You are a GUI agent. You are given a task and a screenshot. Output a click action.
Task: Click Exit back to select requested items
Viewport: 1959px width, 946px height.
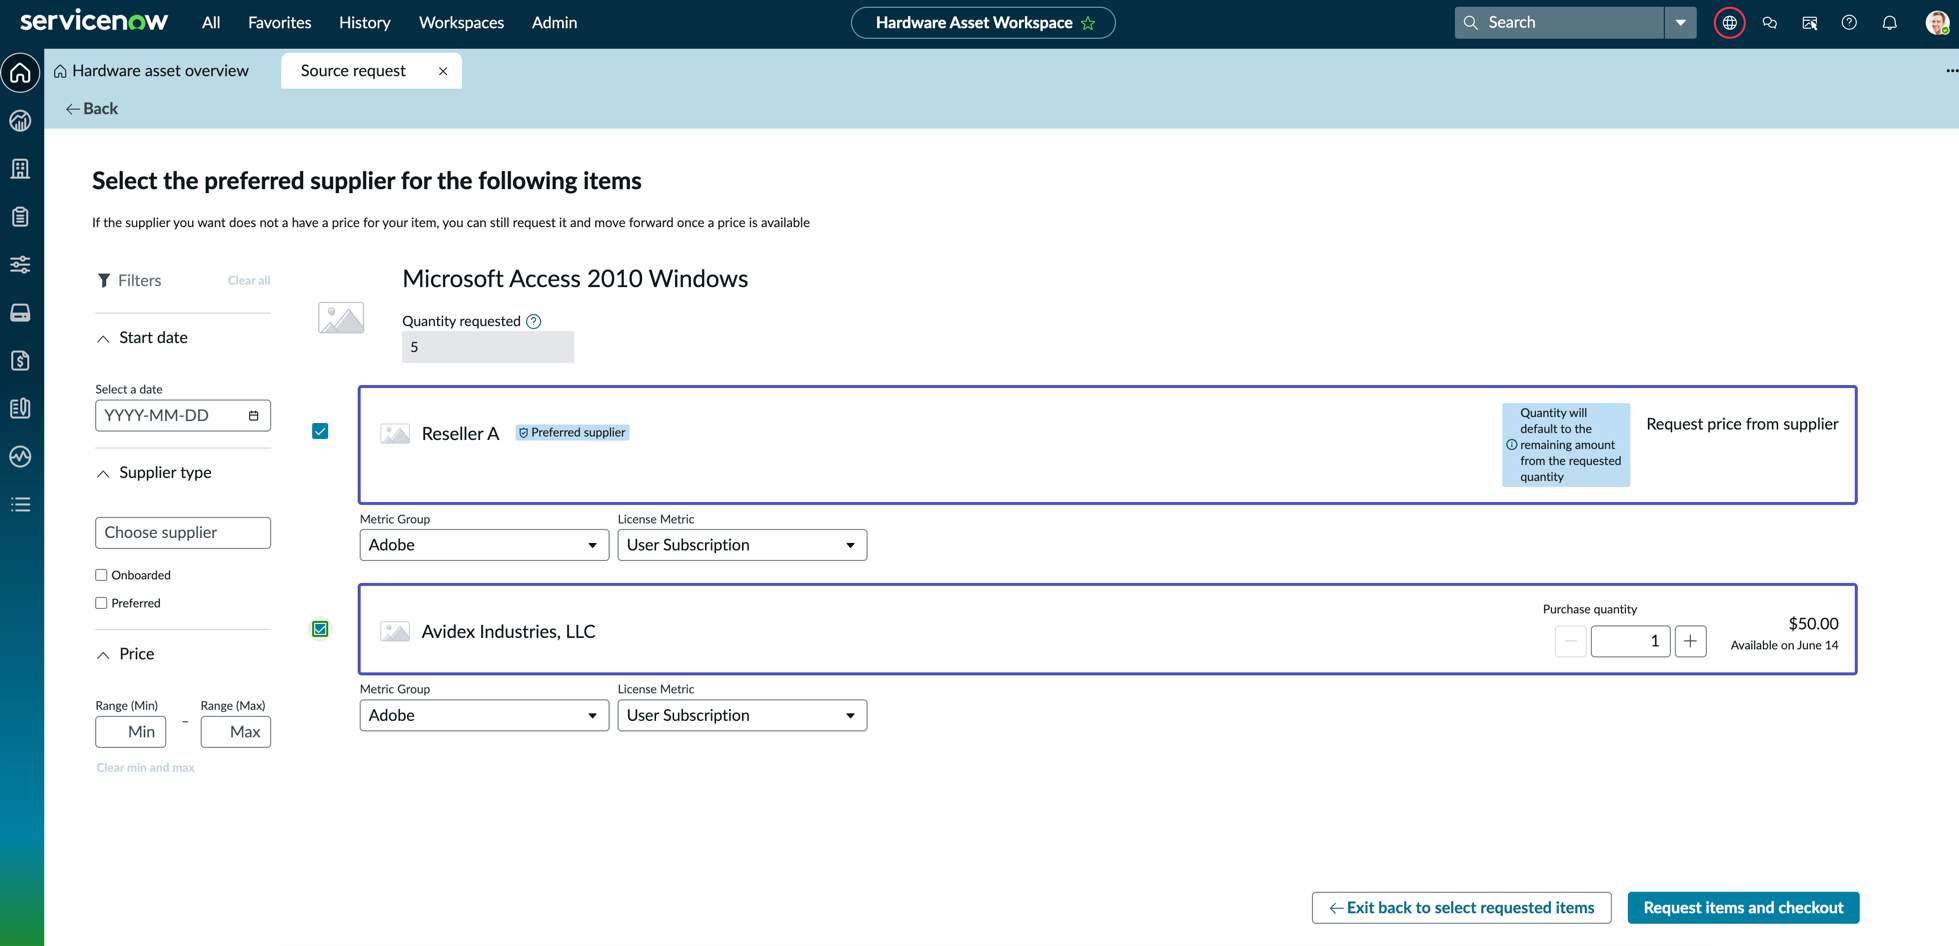coord(1461,908)
